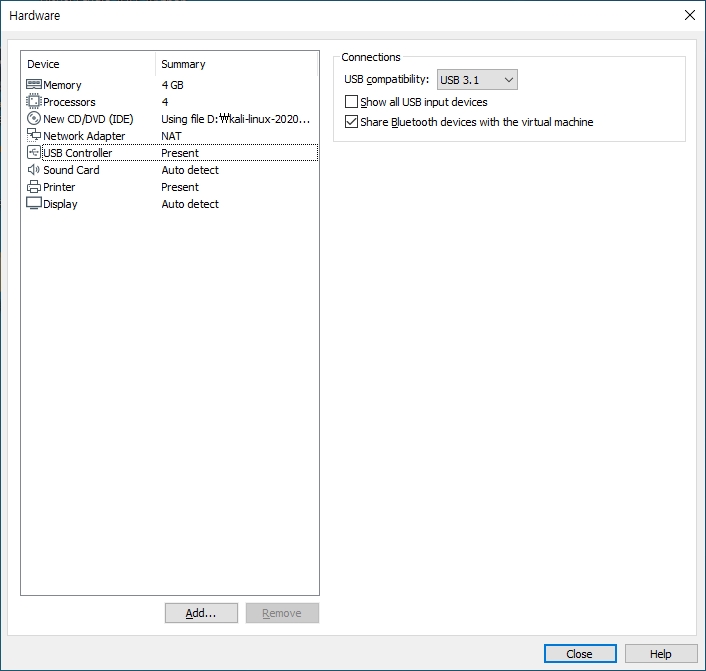The width and height of the screenshot is (706, 671).
Task: Click the Processors count value 4
Action: [x=165, y=102]
